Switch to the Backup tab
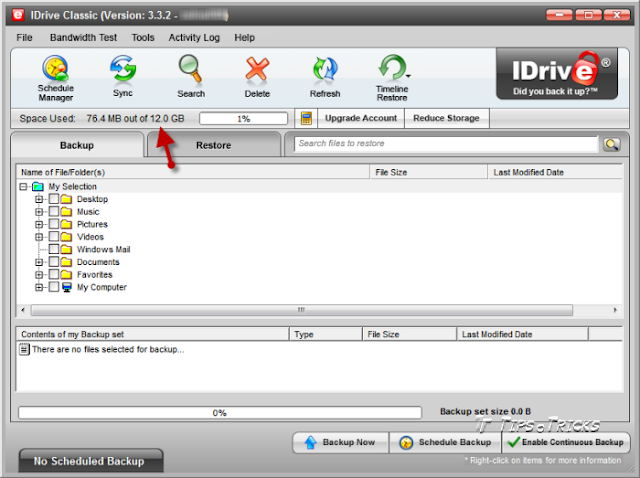 pos(77,145)
